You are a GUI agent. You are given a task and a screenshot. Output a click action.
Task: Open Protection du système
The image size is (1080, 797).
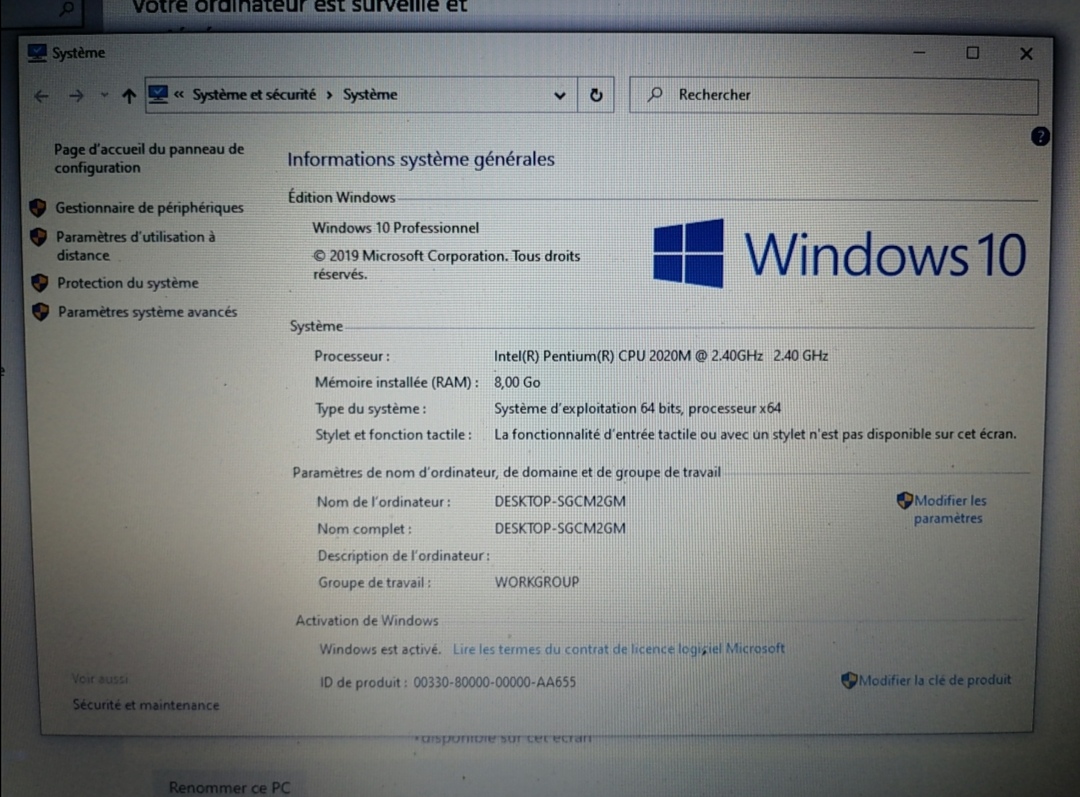coord(127,283)
